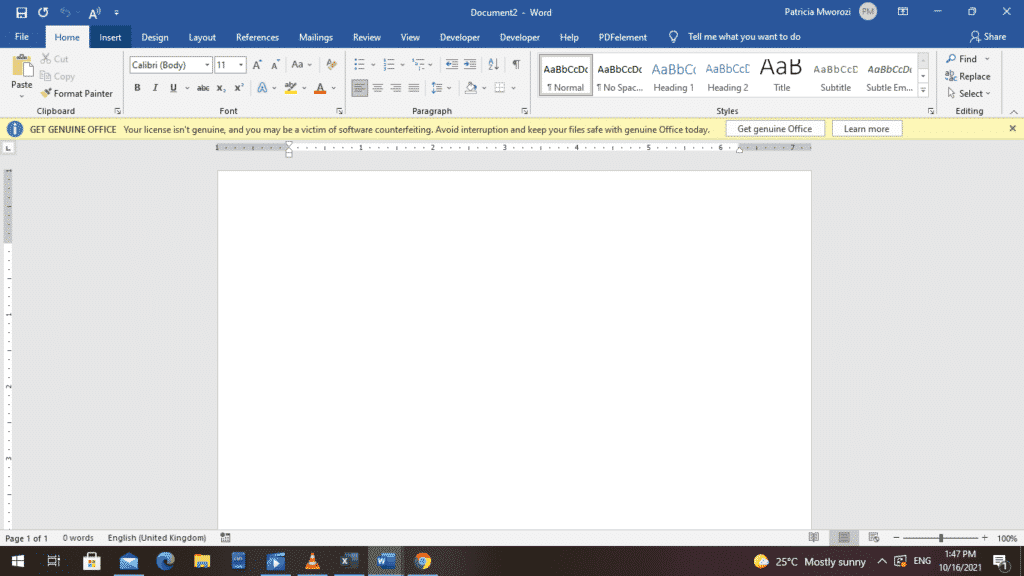Open Replace in the Editing group

tap(967, 76)
